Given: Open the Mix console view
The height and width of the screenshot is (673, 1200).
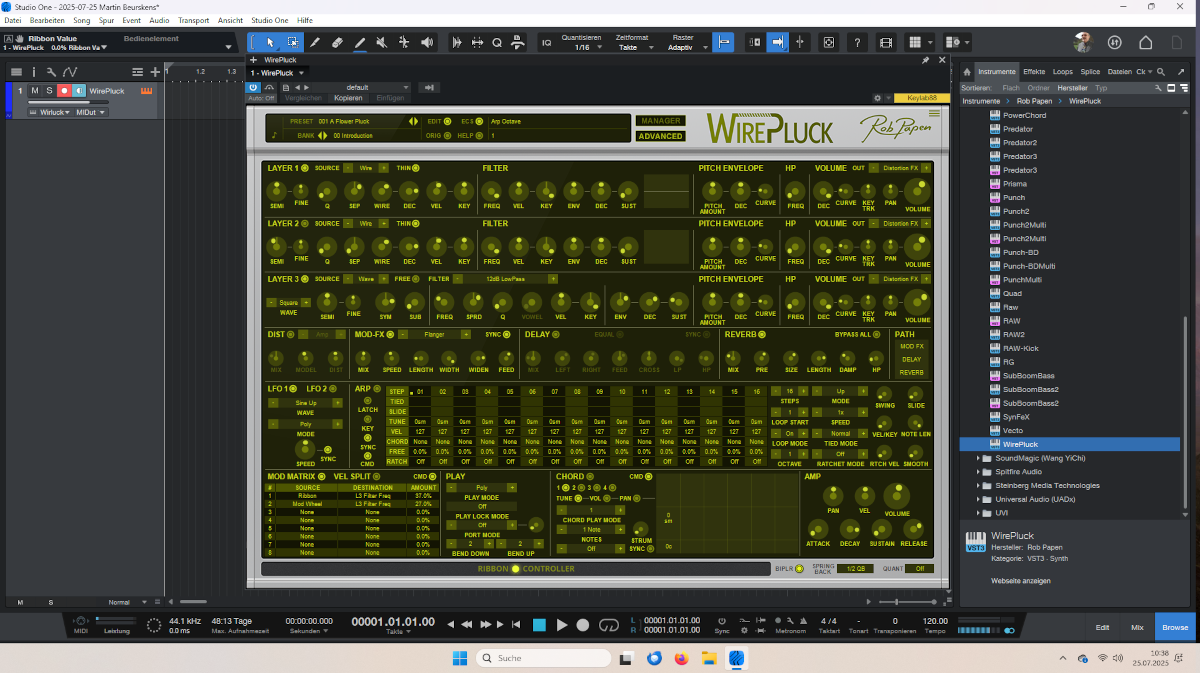Looking at the screenshot, I should [1137, 627].
